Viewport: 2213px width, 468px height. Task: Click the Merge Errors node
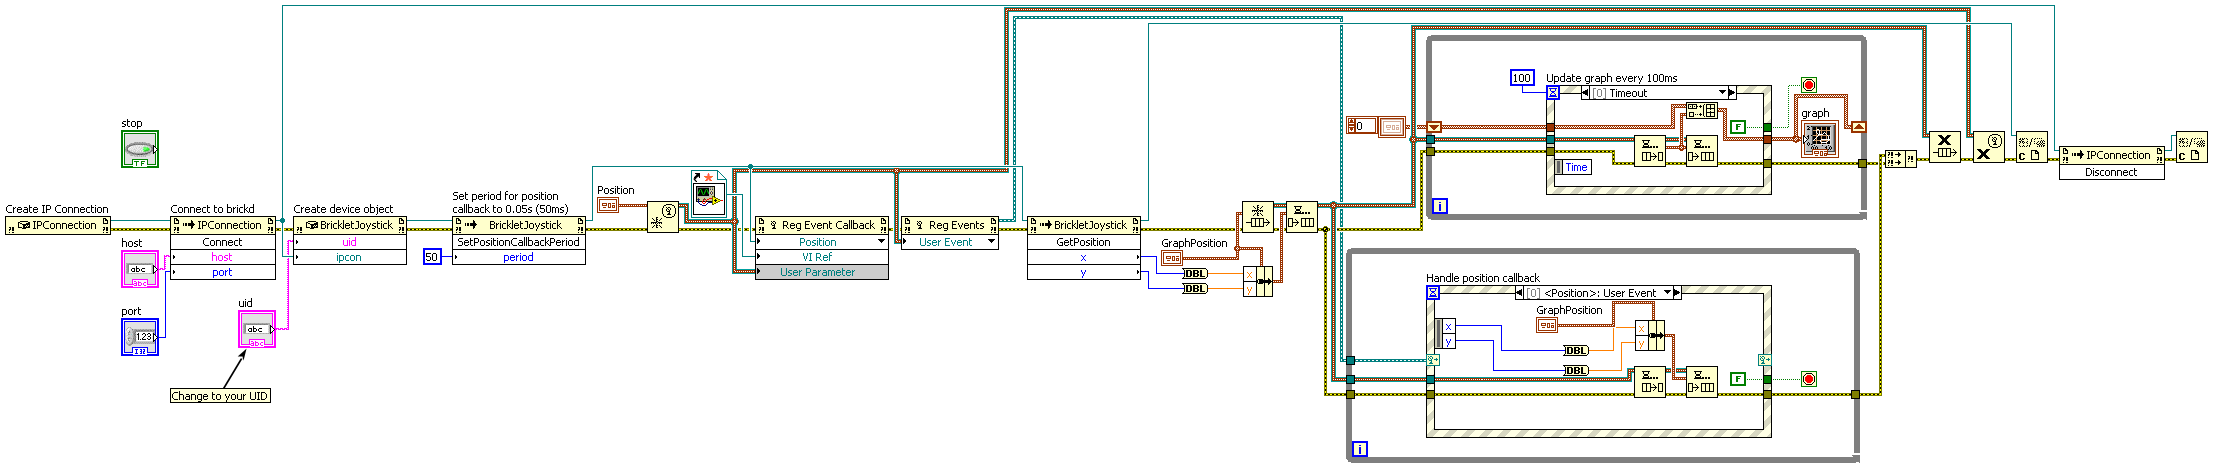1900,159
